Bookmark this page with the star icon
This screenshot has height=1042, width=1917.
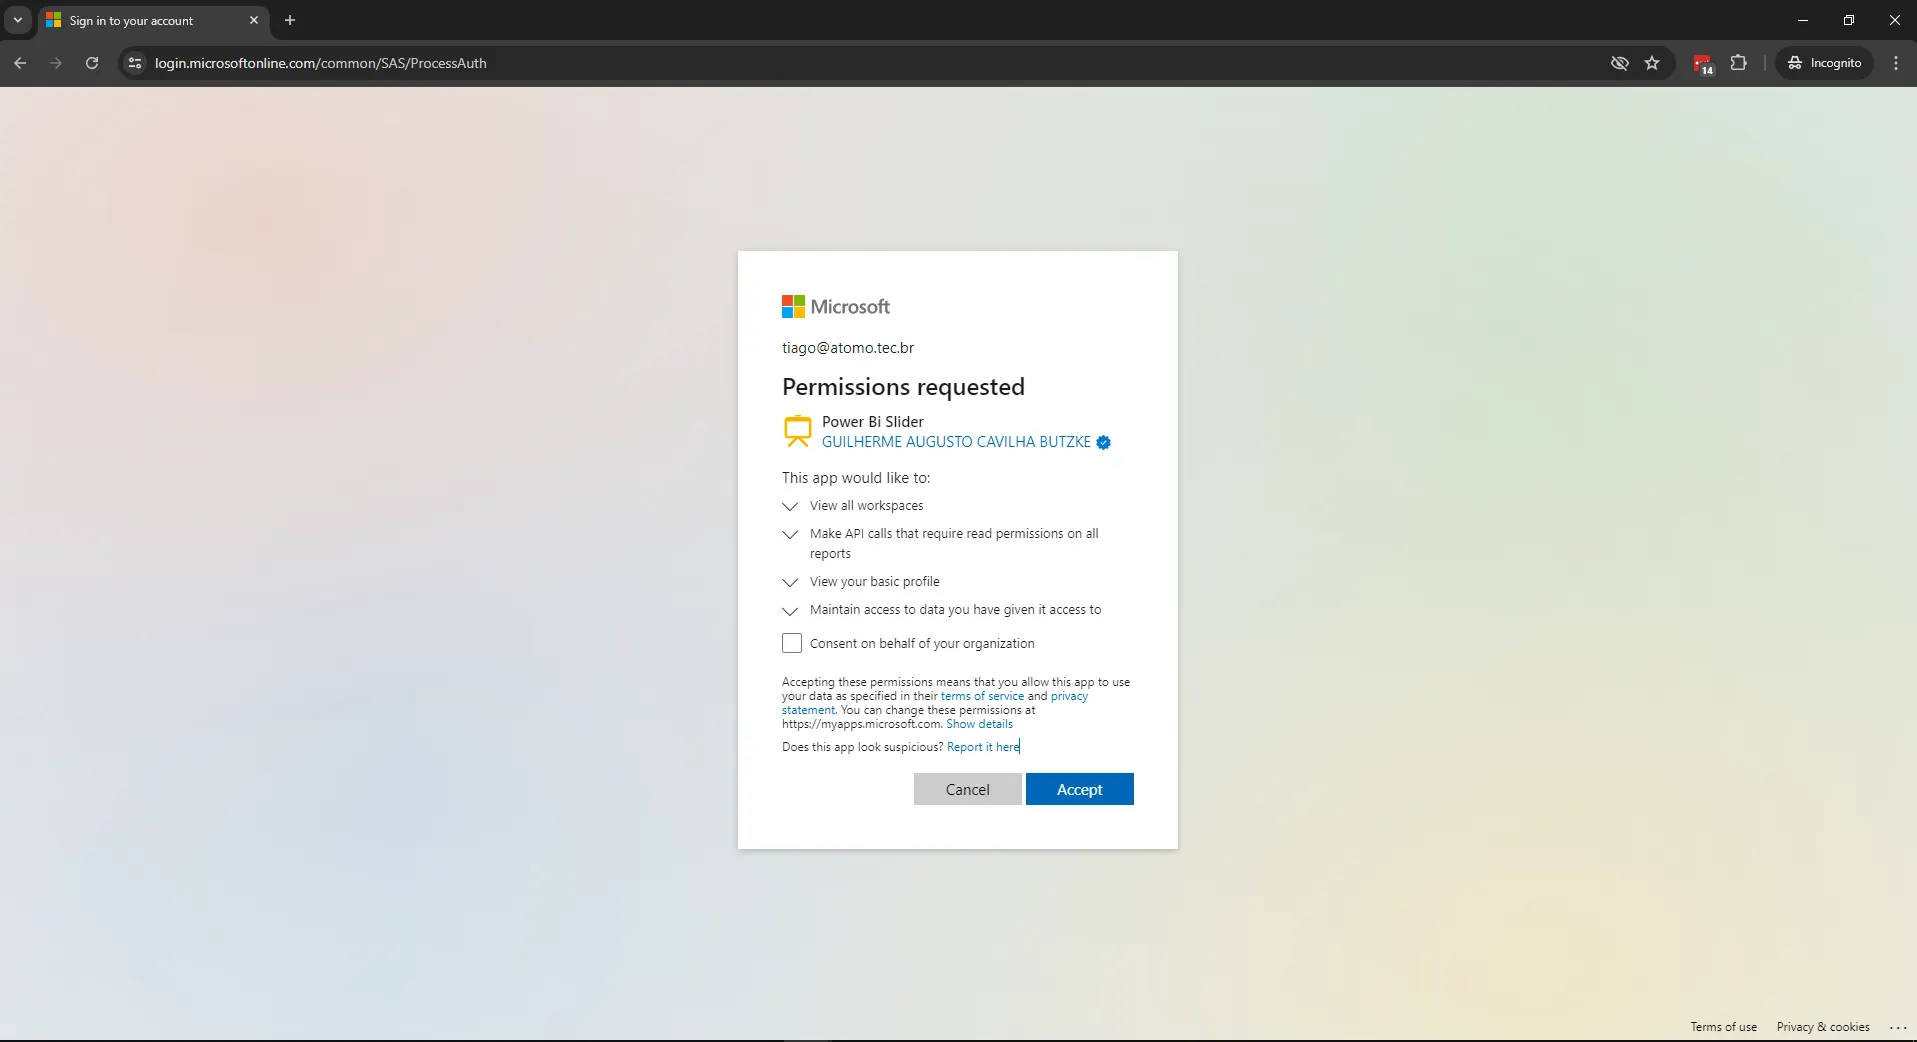tap(1652, 63)
